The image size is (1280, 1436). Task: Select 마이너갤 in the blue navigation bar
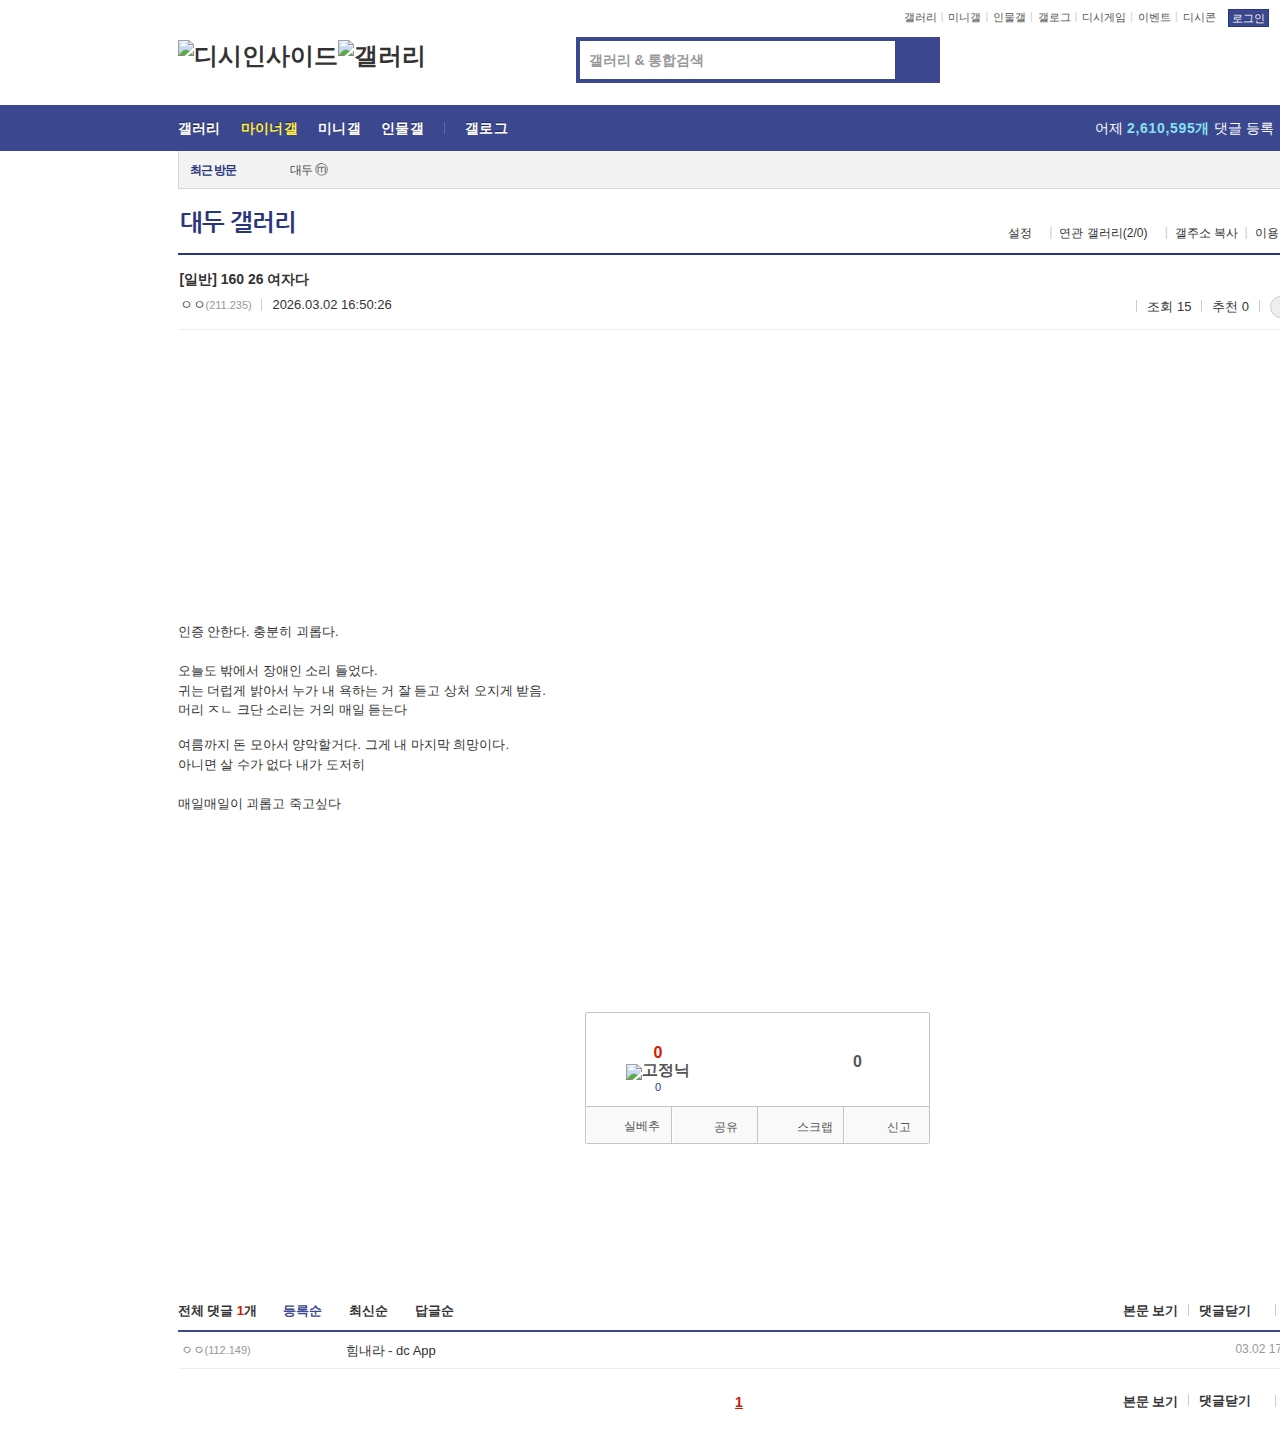point(269,129)
